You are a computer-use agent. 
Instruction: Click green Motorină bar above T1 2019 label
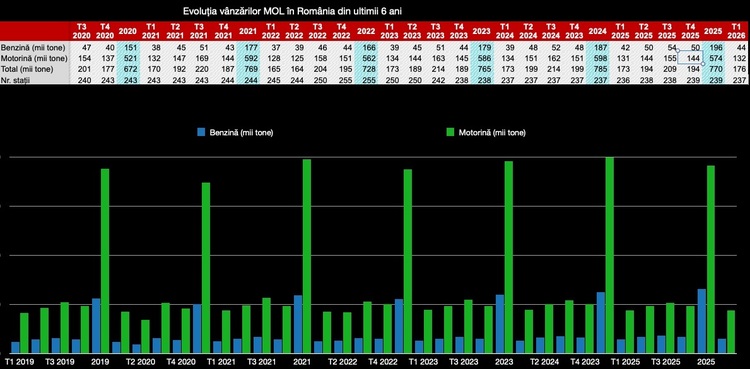[x=24, y=333]
